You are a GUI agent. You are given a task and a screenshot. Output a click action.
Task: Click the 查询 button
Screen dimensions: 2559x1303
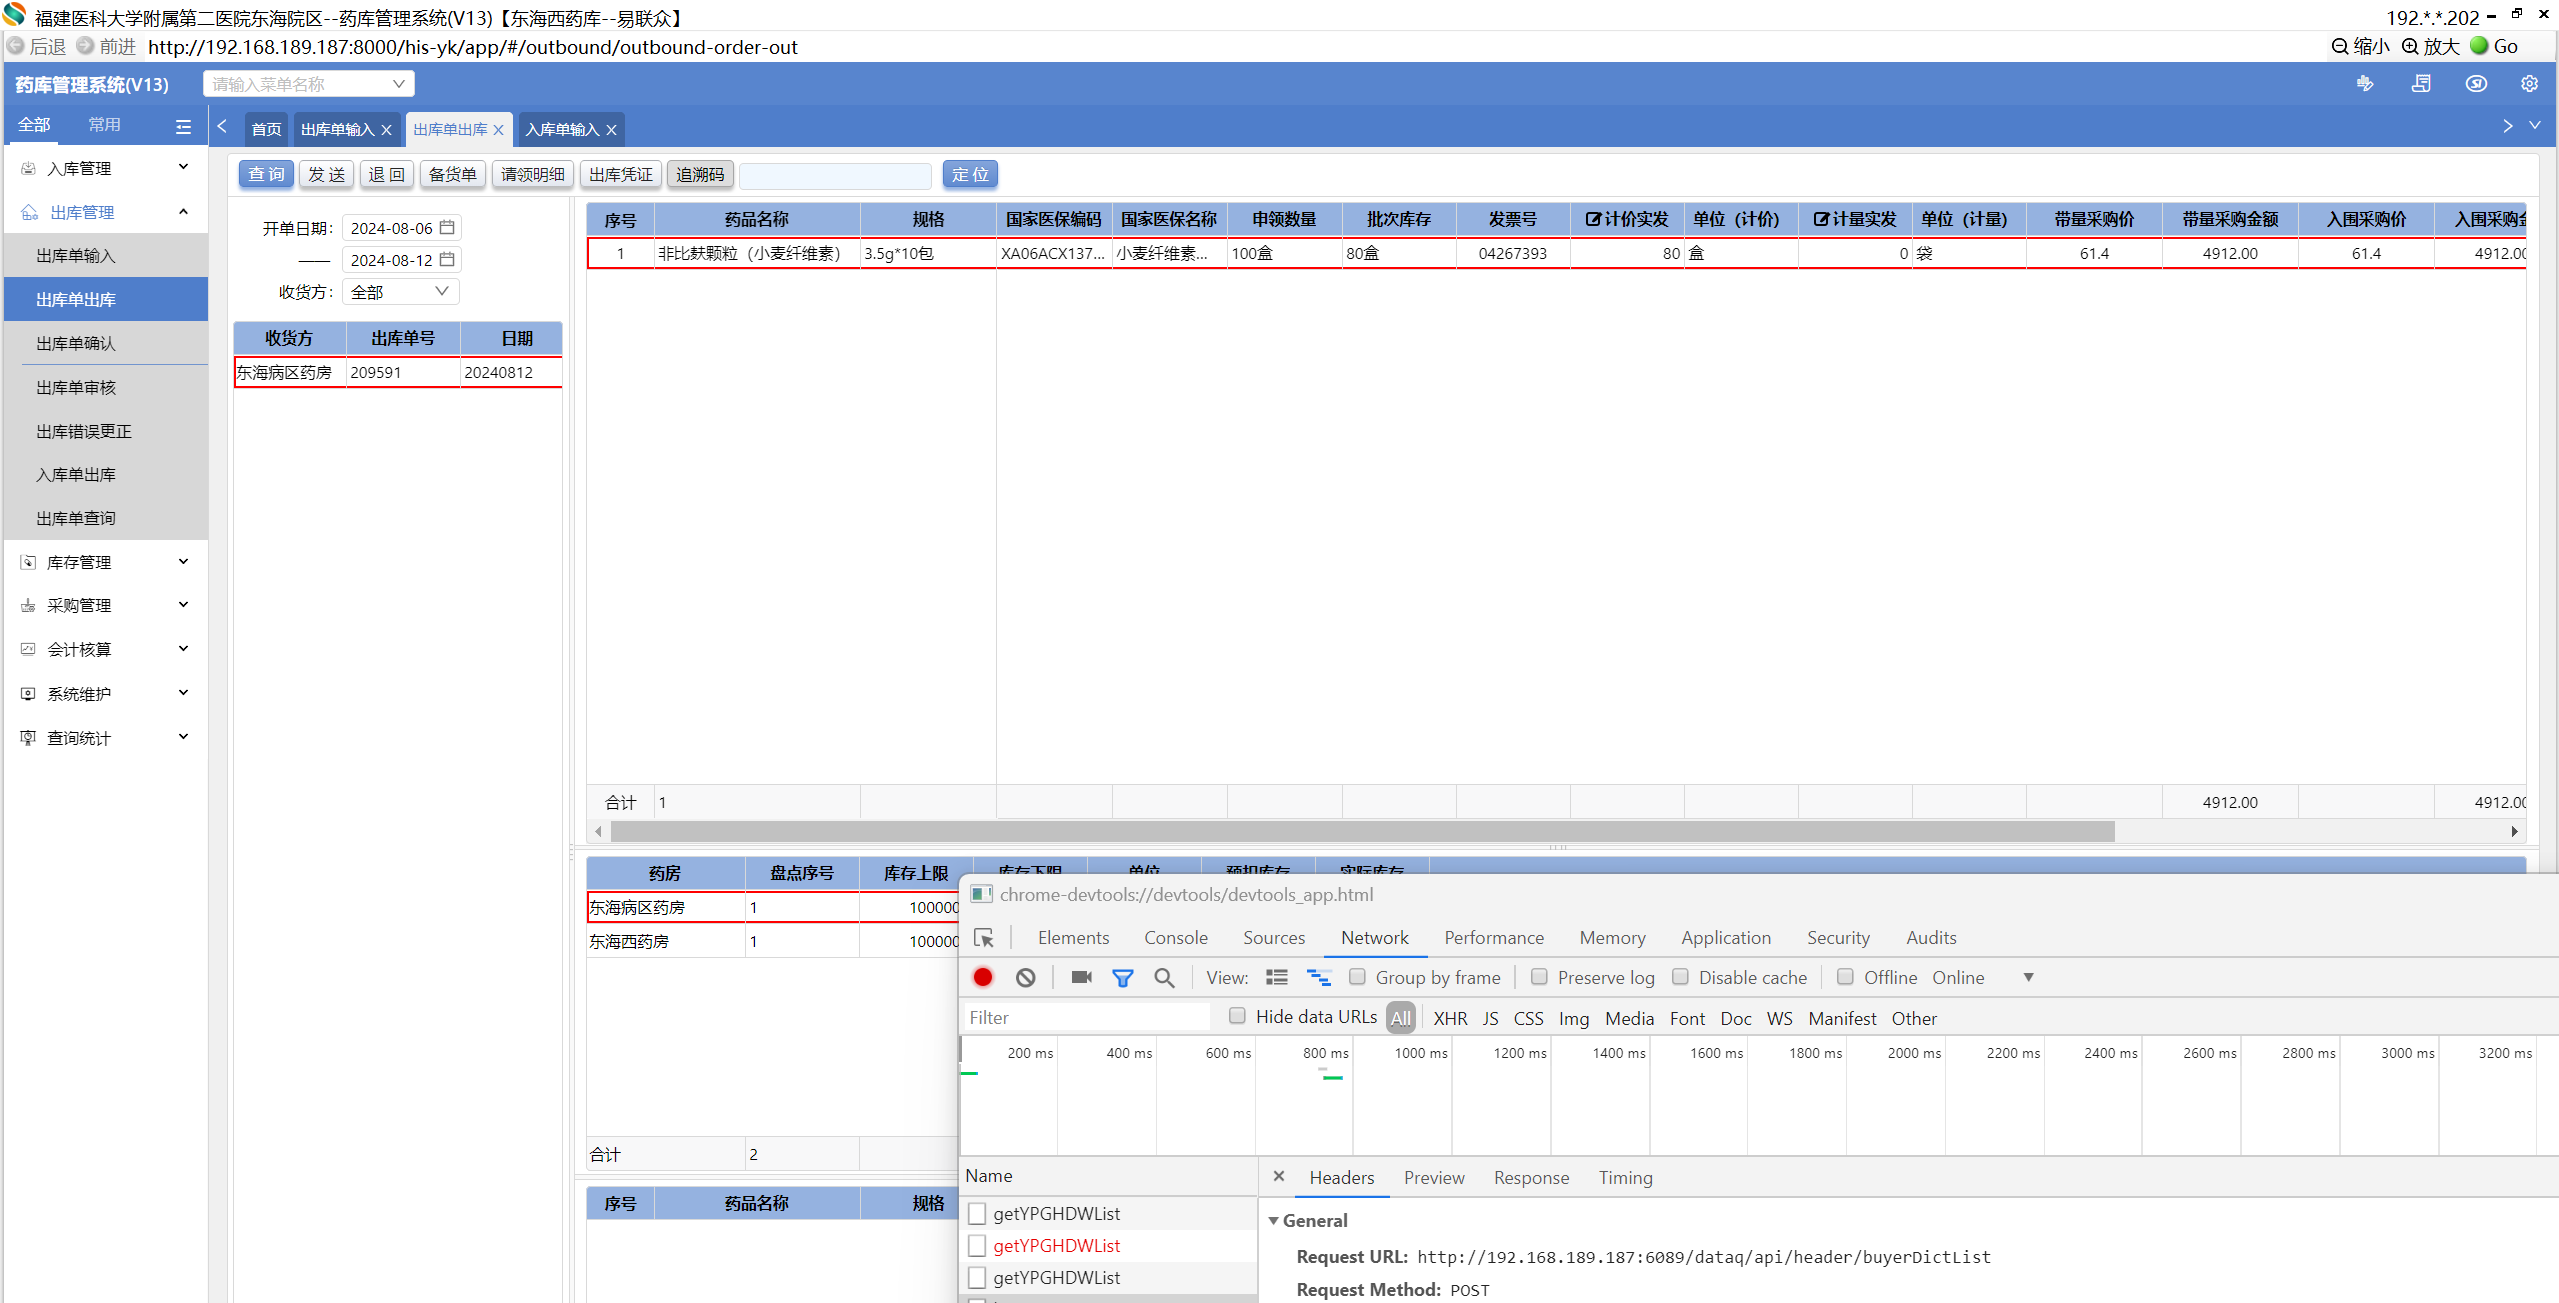click(x=266, y=174)
